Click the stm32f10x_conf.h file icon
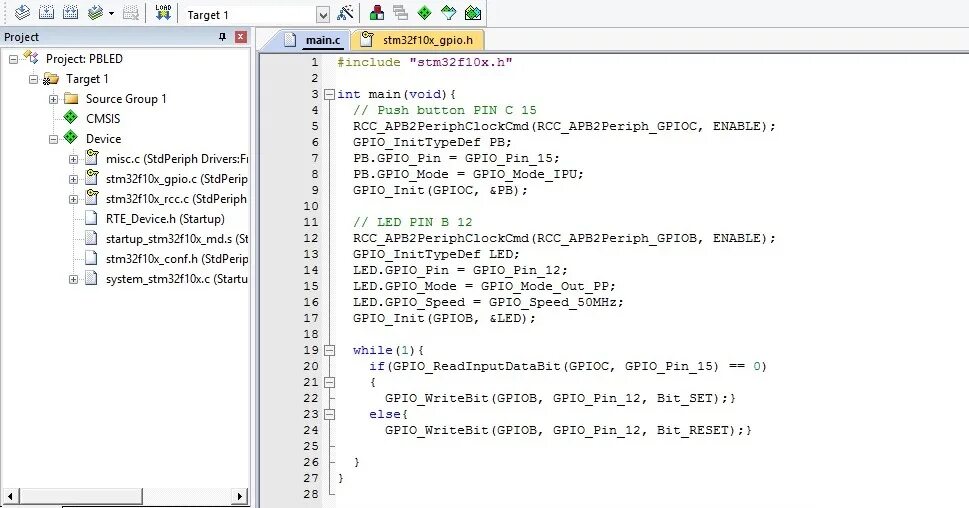Image resolution: width=969 pixels, height=508 pixels. coord(91,258)
